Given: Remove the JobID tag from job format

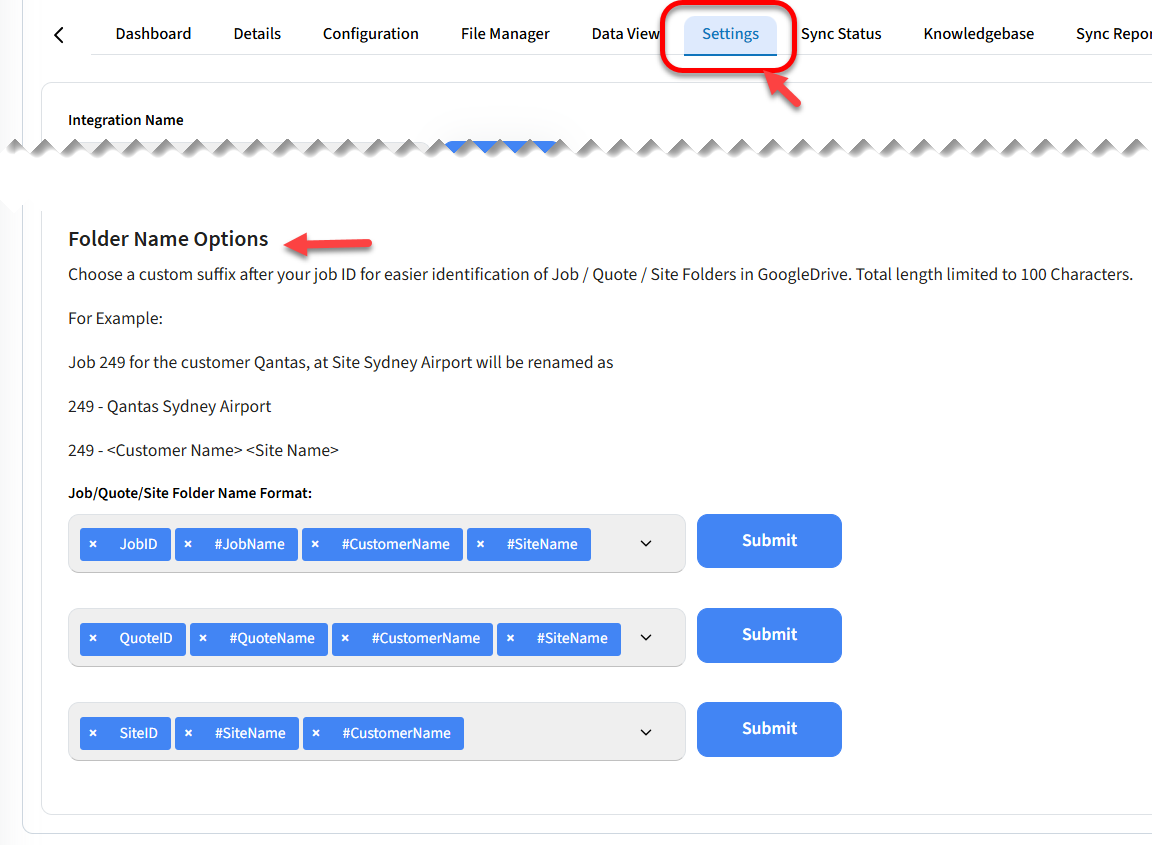Looking at the screenshot, I should click(x=93, y=544).
